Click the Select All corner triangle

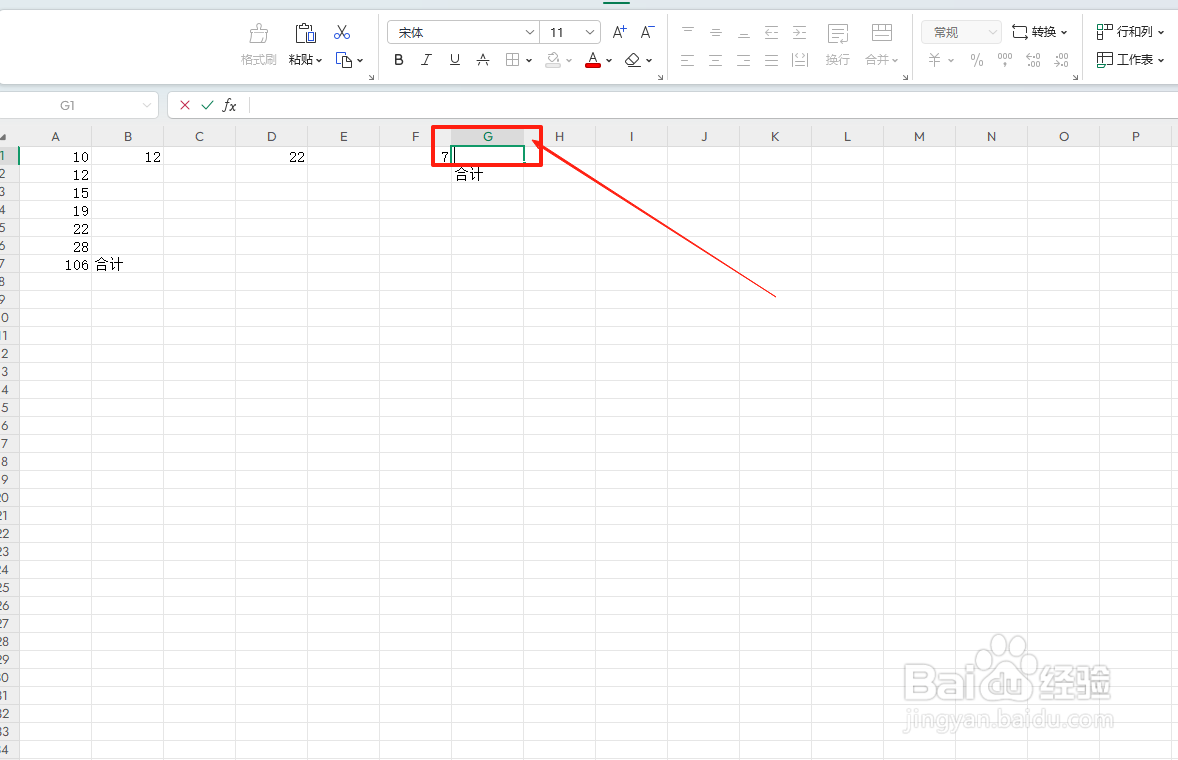[4, 137]
